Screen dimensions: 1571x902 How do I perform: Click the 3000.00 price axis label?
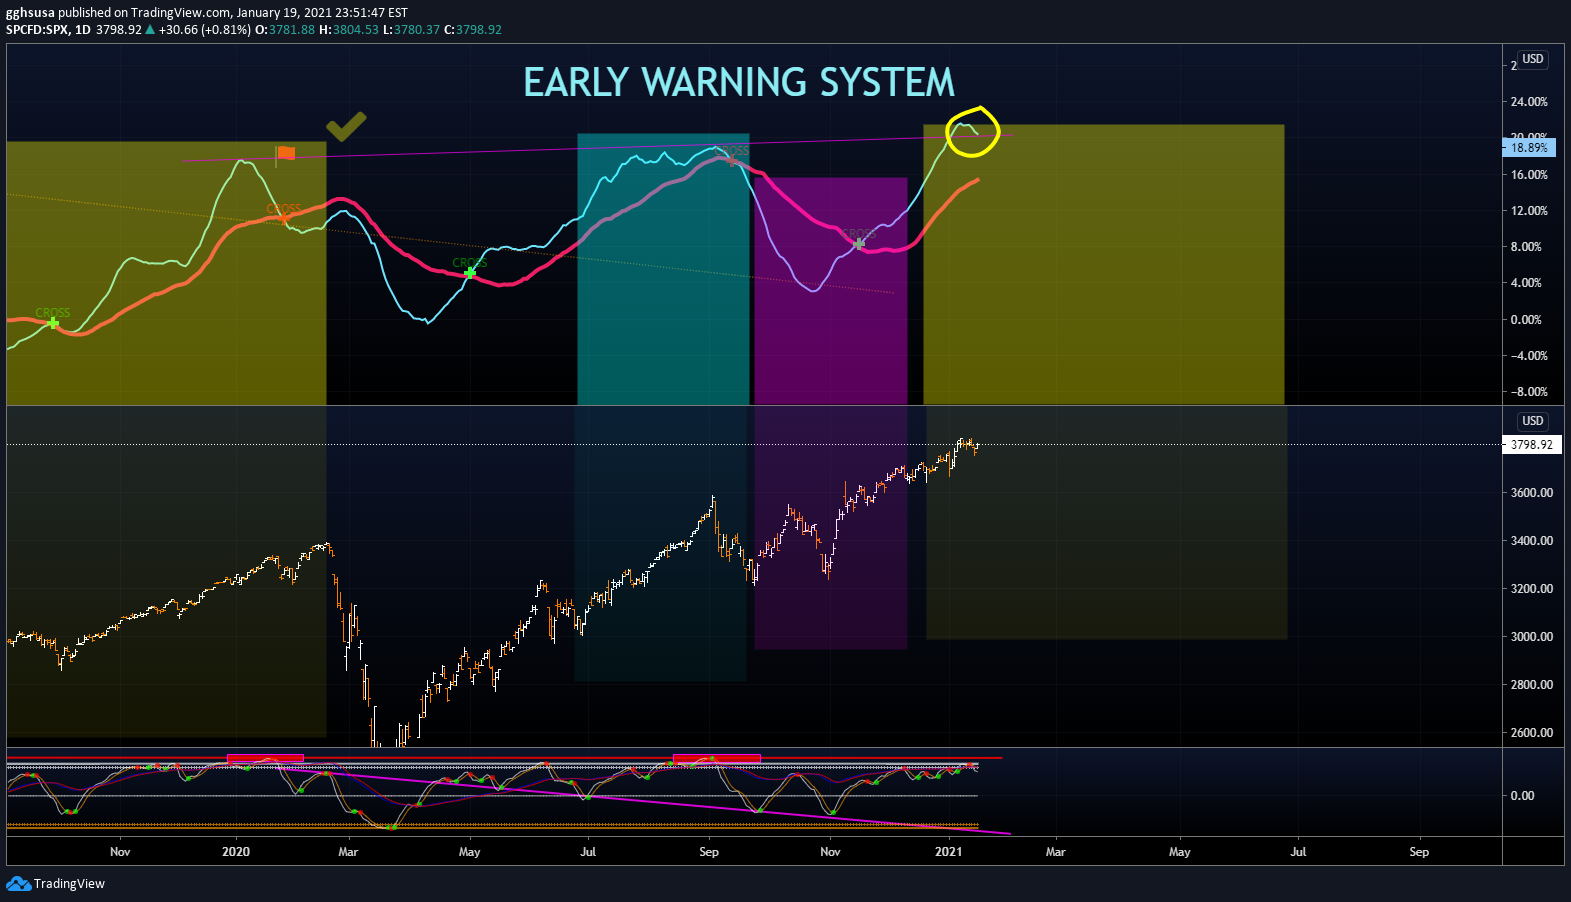(x=1532, y=637)
